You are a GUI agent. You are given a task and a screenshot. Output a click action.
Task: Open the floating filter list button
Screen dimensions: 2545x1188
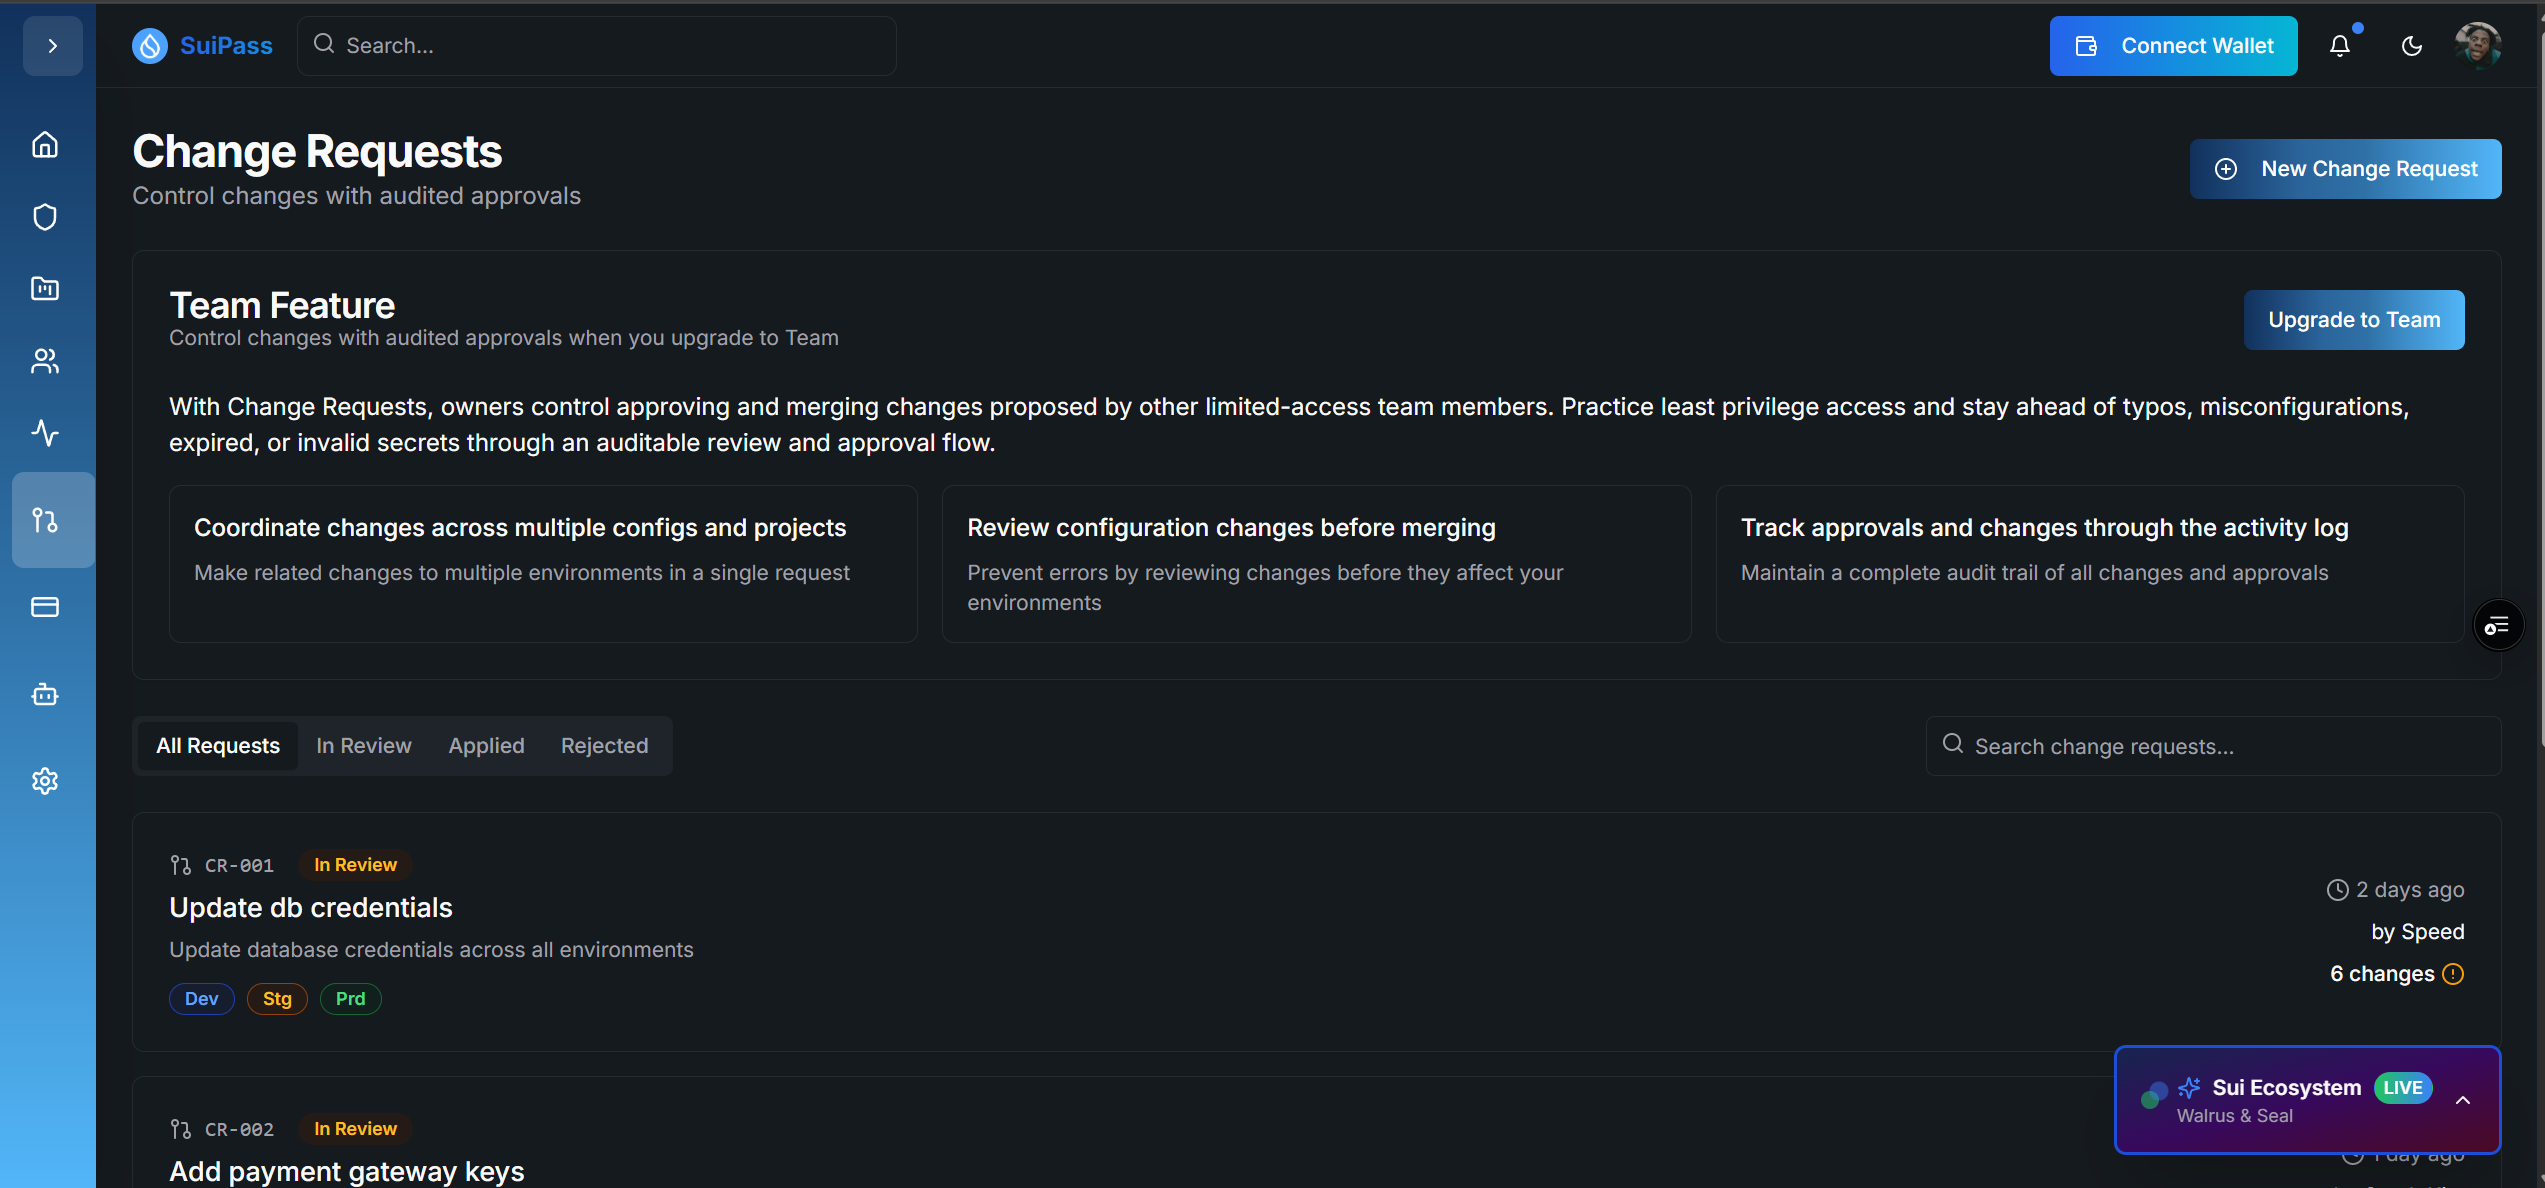click(x=2497, y=626)
